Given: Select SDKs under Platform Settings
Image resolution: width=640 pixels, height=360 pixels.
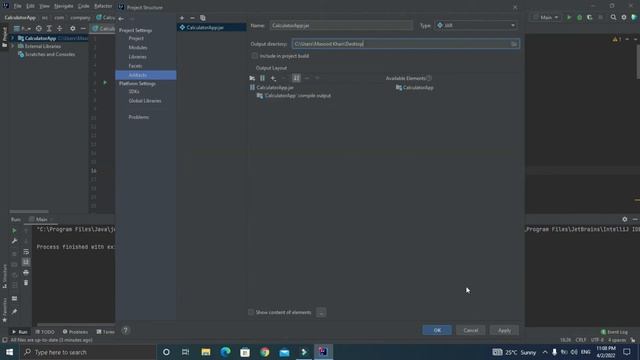Looking at the screenshot, I should (134, 91).
